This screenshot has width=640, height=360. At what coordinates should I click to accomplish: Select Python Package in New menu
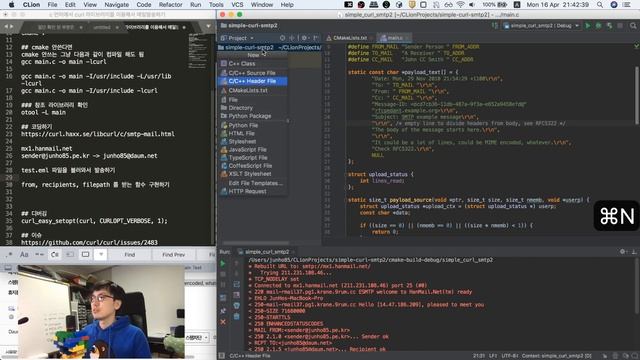[253, 116]
